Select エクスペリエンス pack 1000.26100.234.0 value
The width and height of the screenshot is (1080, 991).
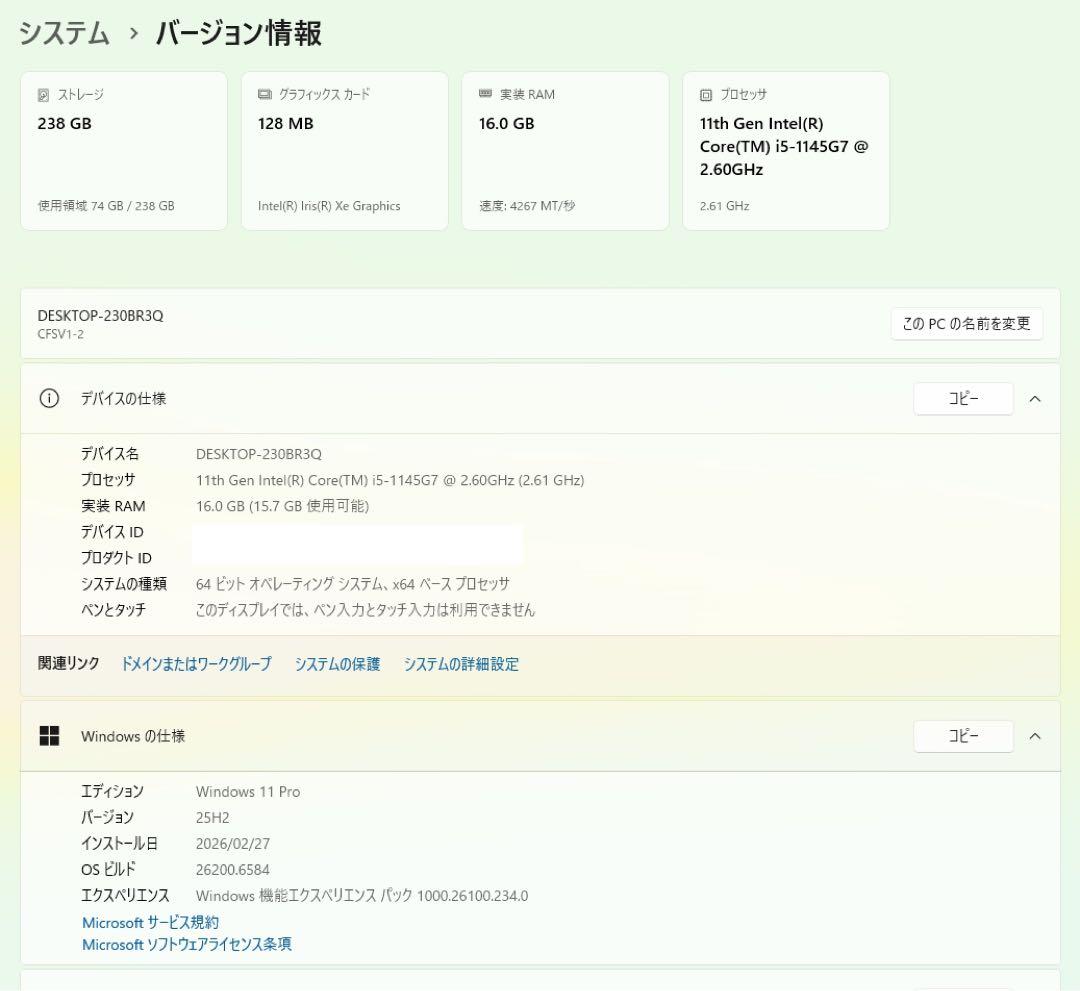pyautogui.click(x=362, y=896)
